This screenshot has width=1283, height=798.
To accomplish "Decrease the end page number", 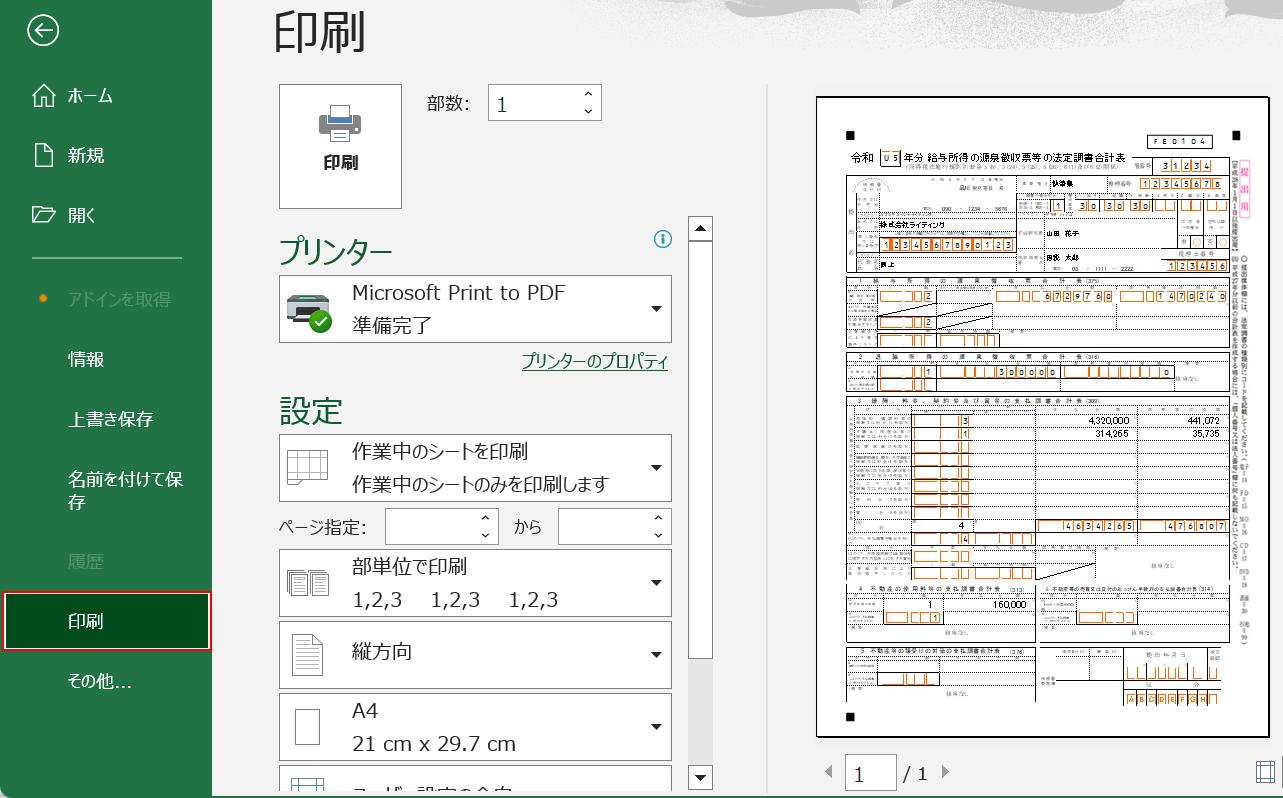I will (659, 535).
